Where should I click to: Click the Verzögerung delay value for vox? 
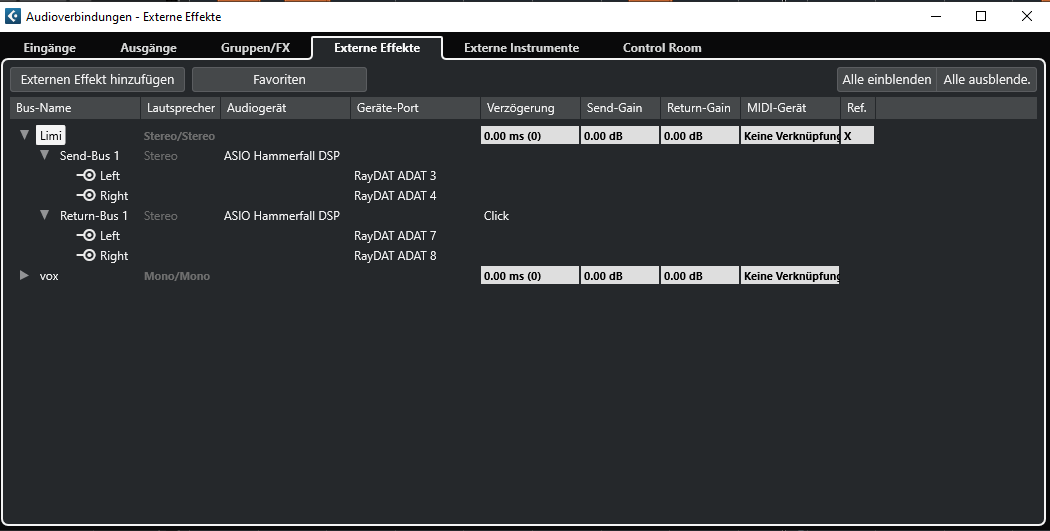[529, 276]
